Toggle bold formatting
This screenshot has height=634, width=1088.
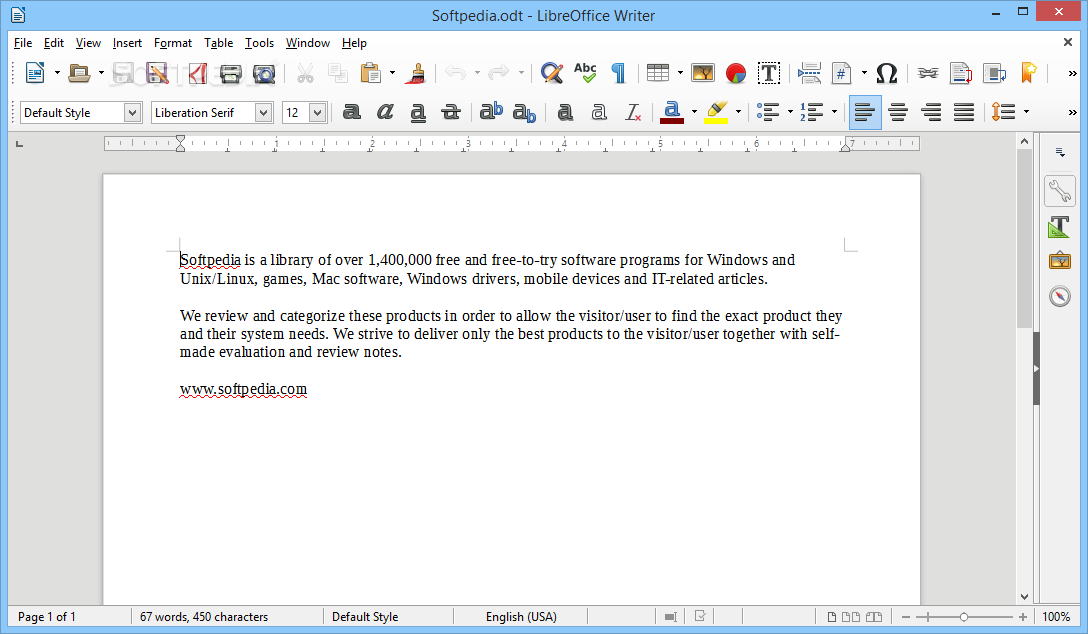pyautogui.click(x=352, y=112)
